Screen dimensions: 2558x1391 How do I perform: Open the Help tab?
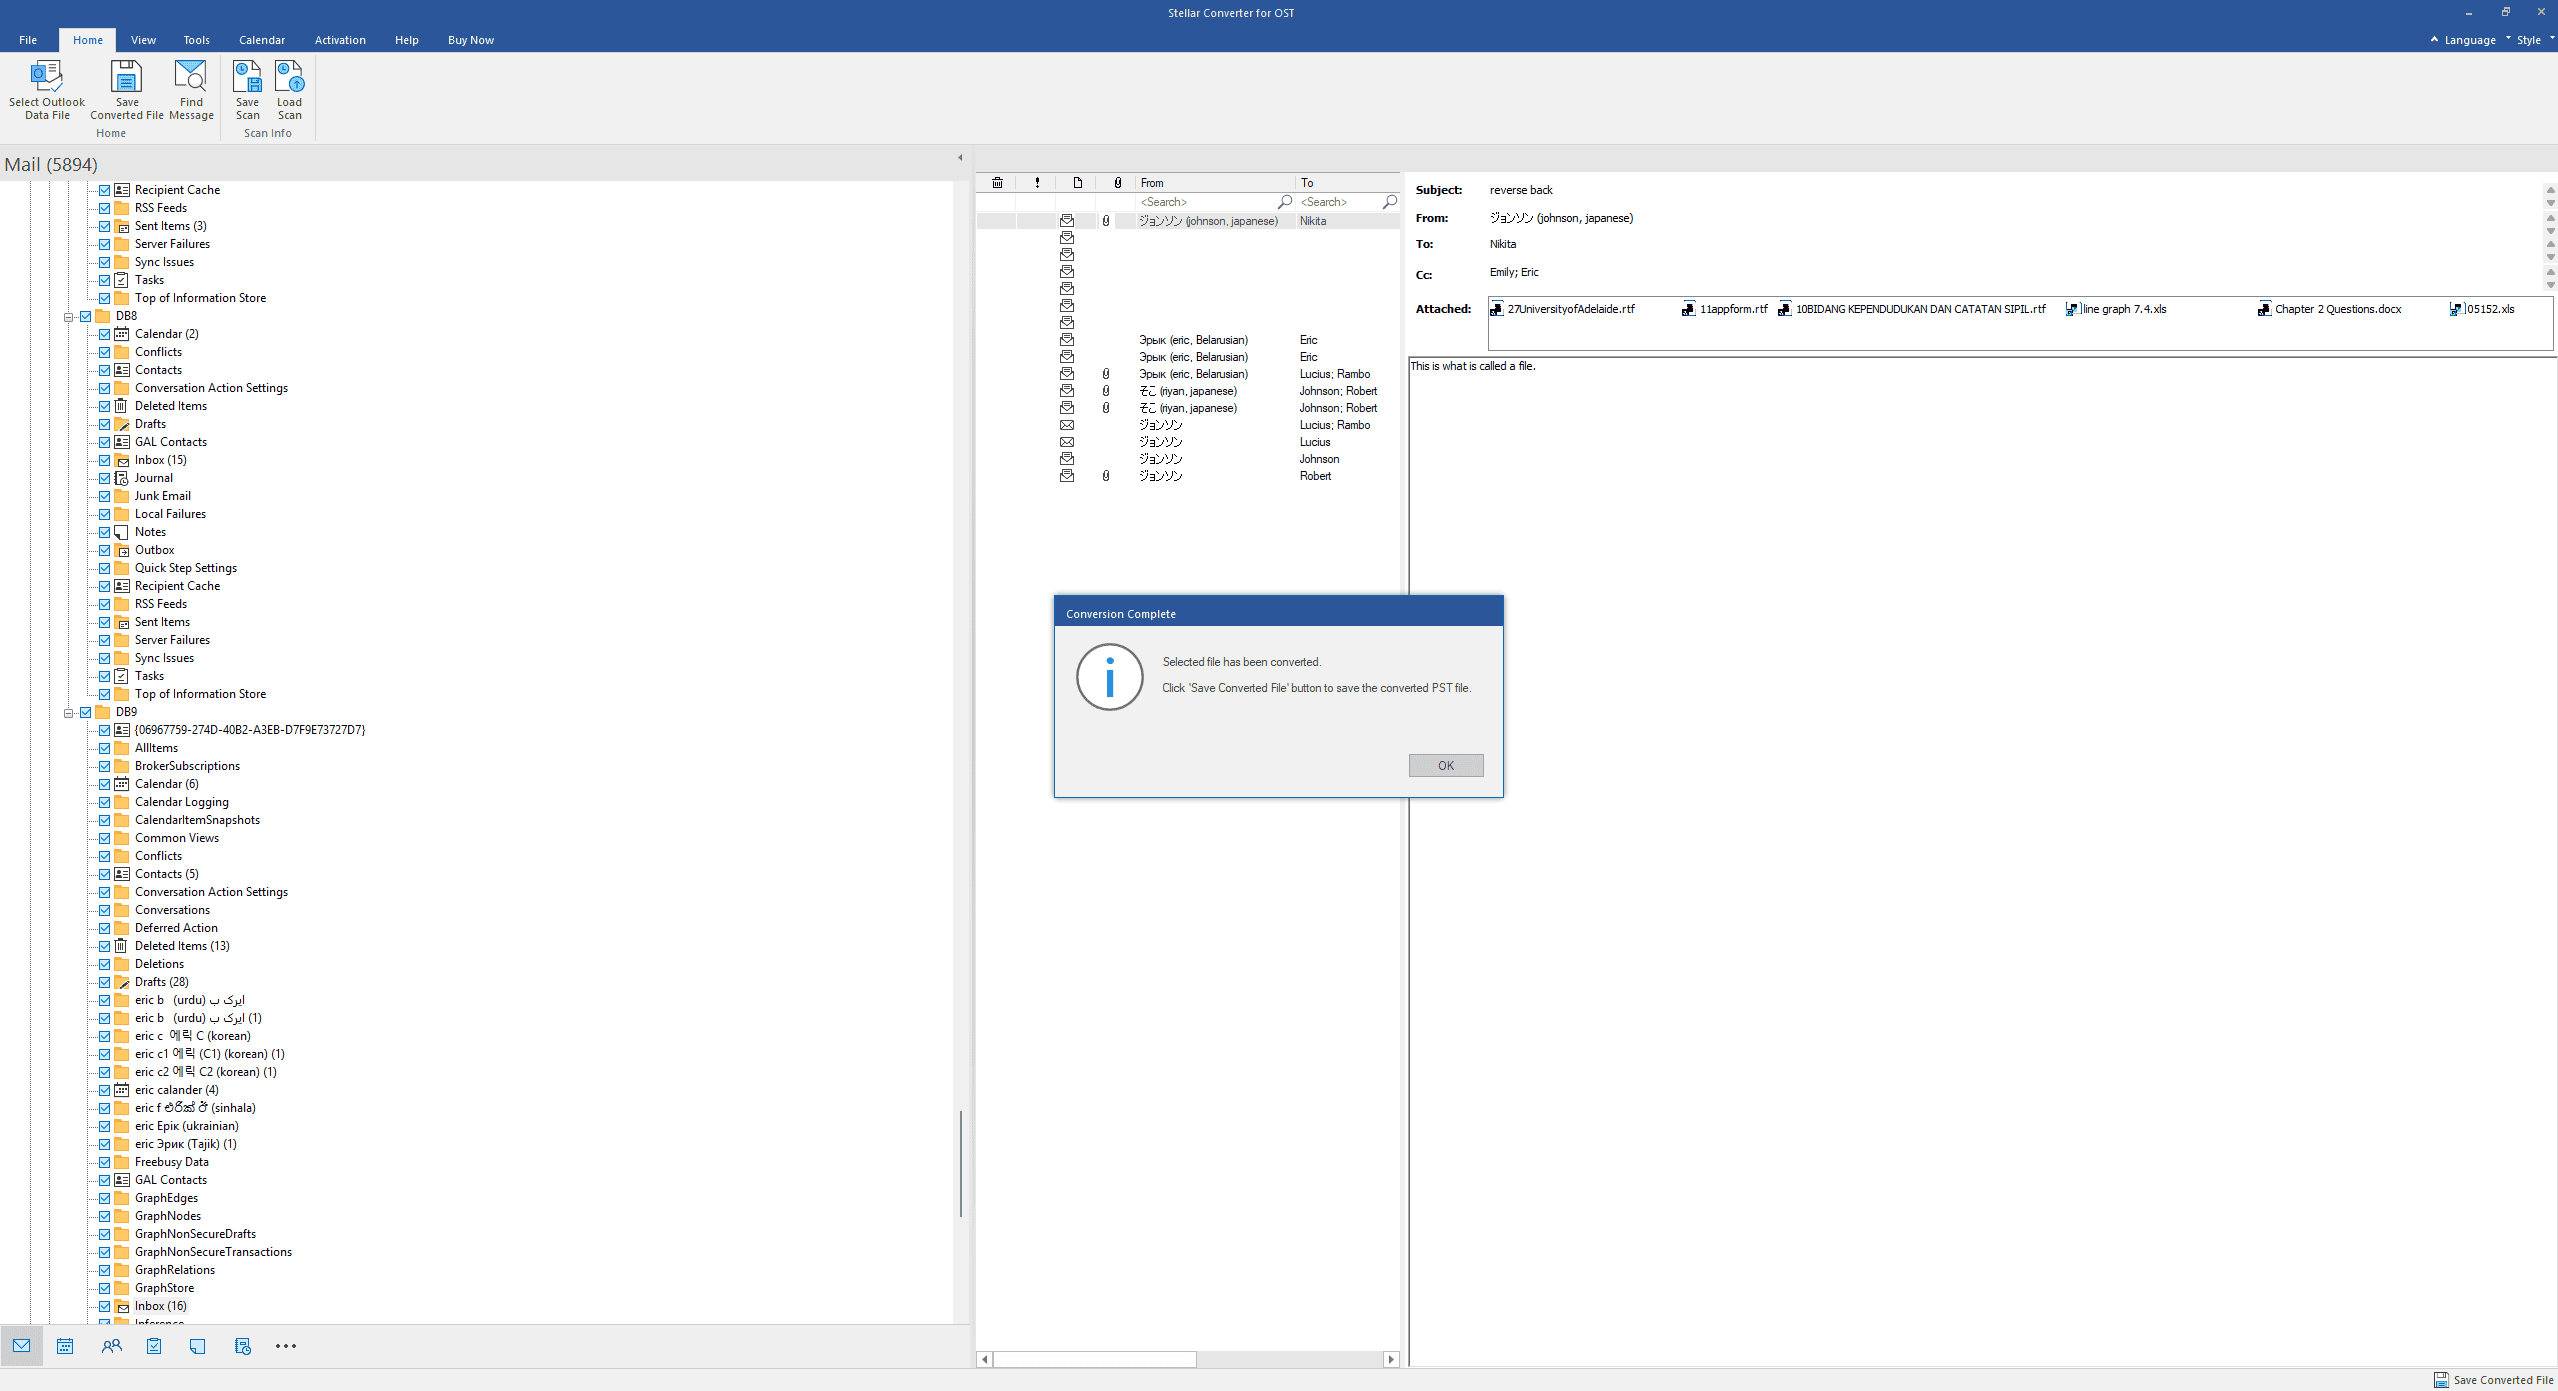(x=406, y=40)
